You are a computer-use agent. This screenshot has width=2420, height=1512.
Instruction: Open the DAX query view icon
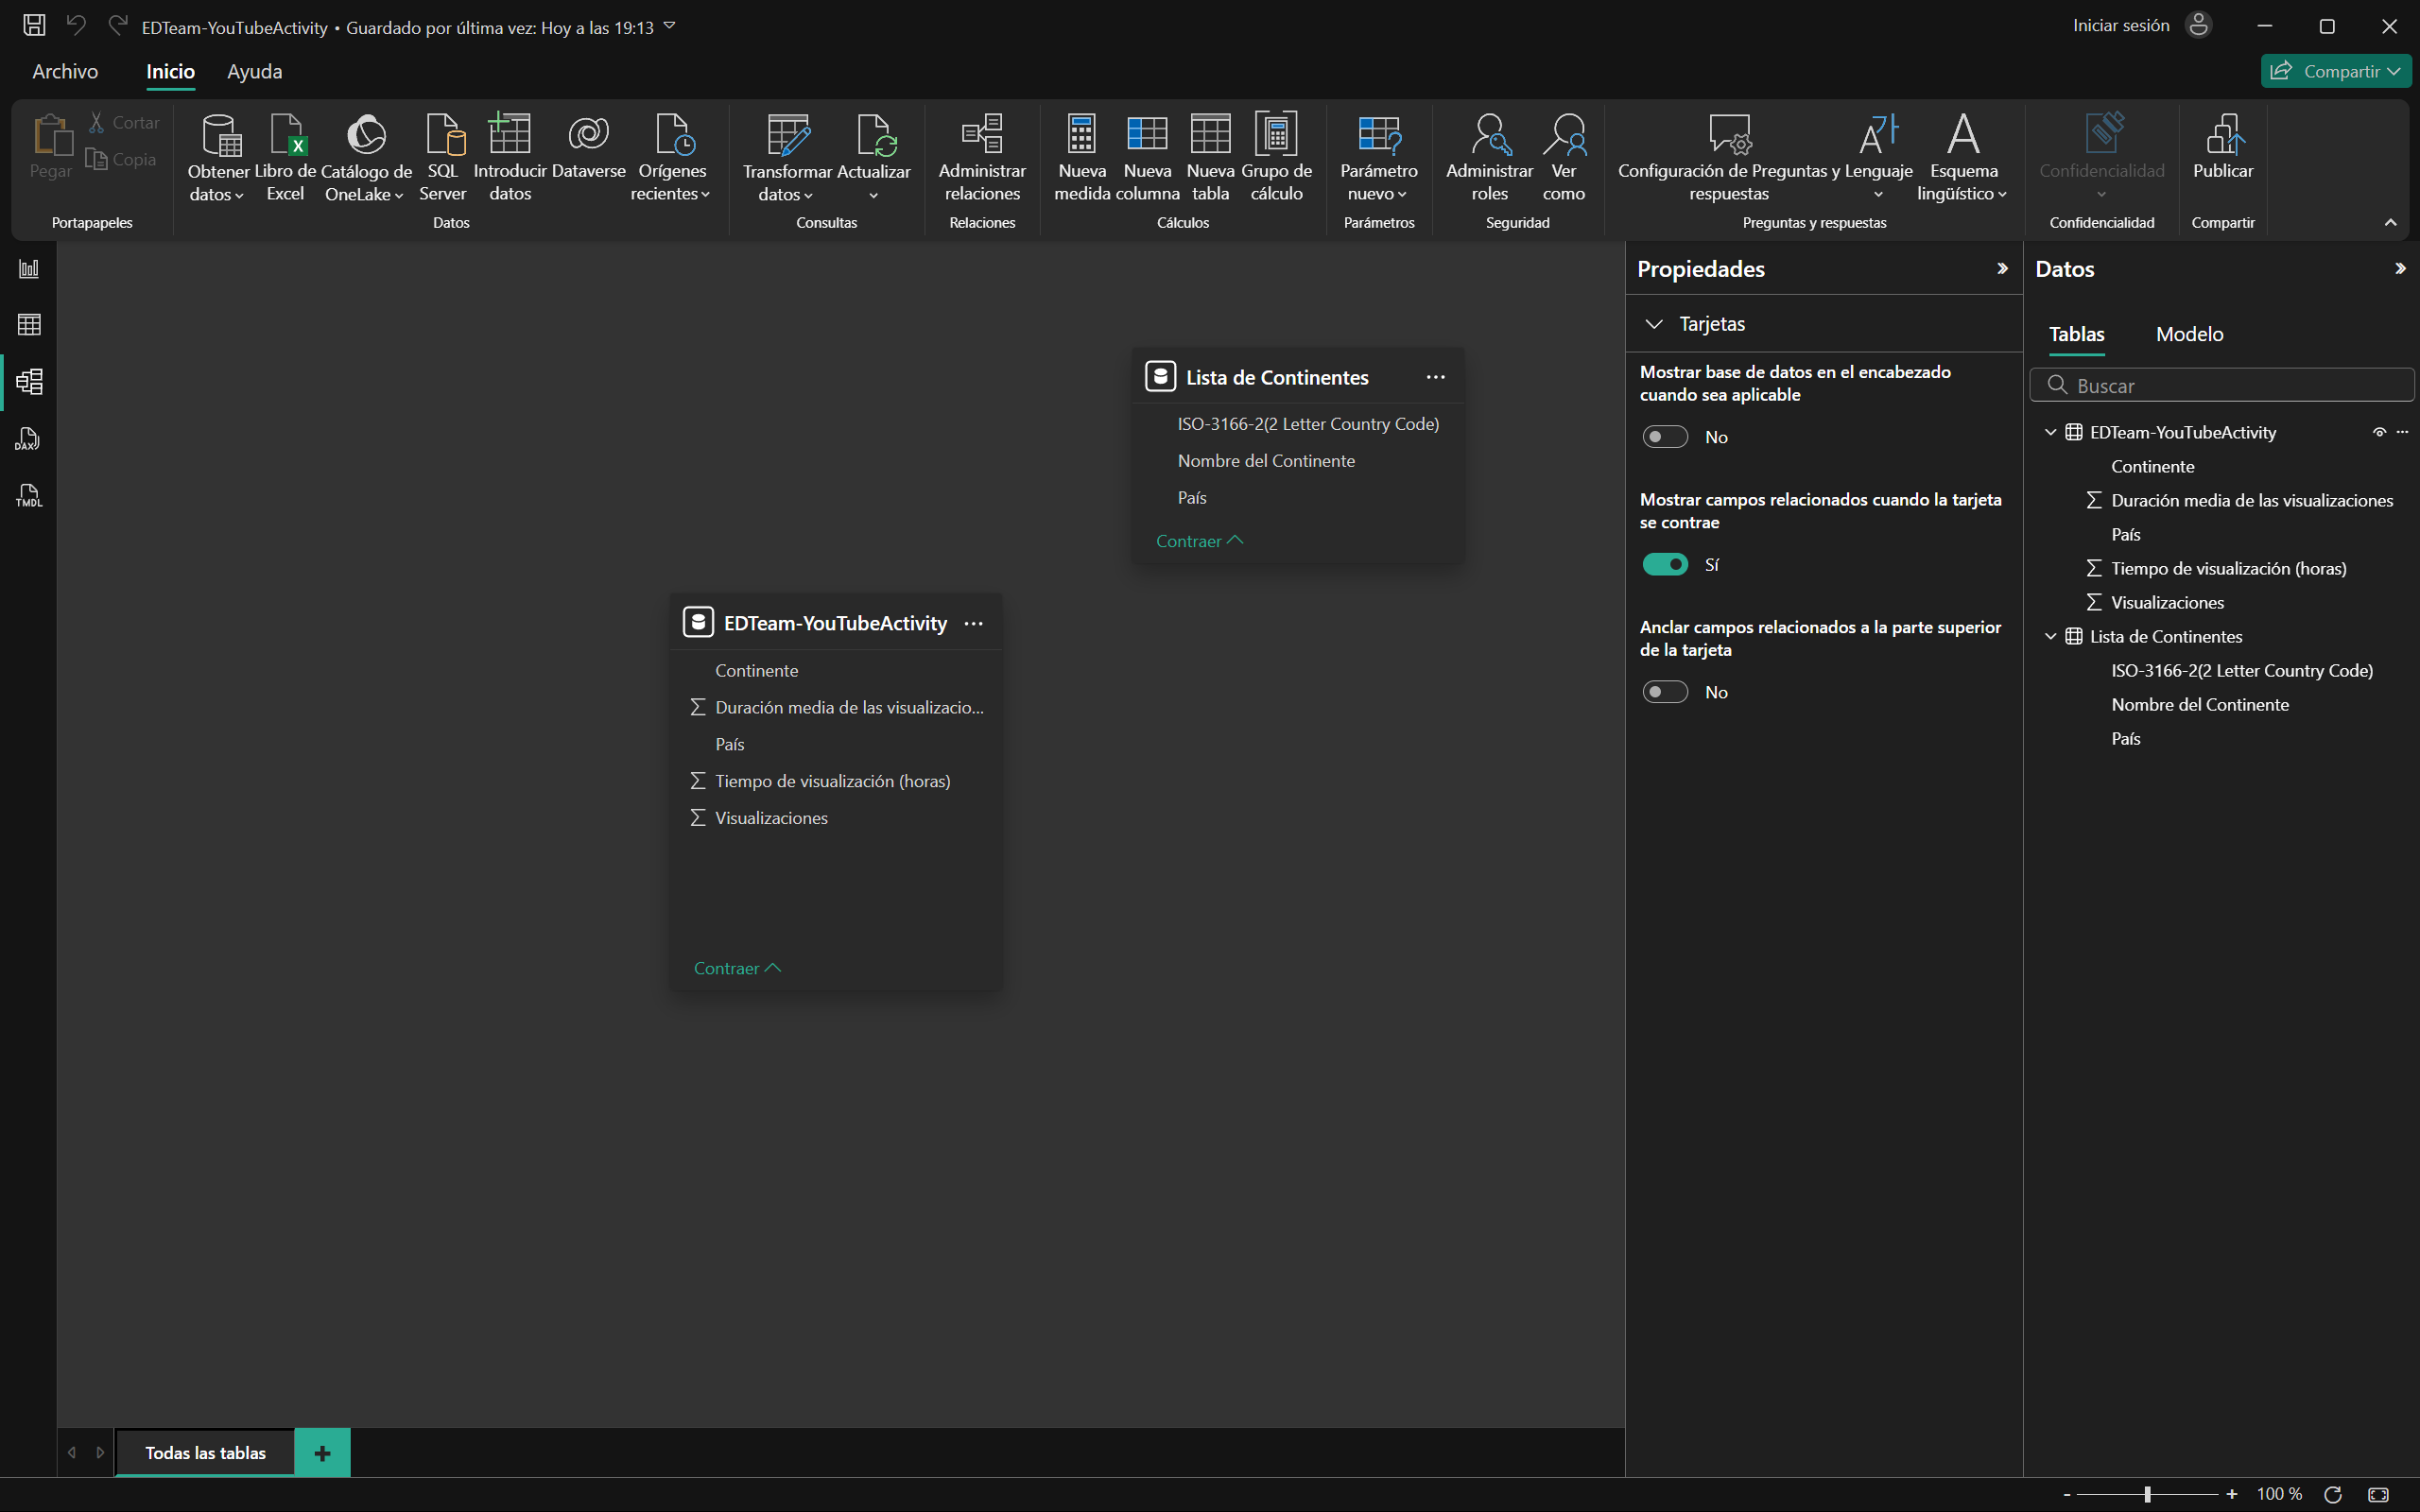(28, 439)
